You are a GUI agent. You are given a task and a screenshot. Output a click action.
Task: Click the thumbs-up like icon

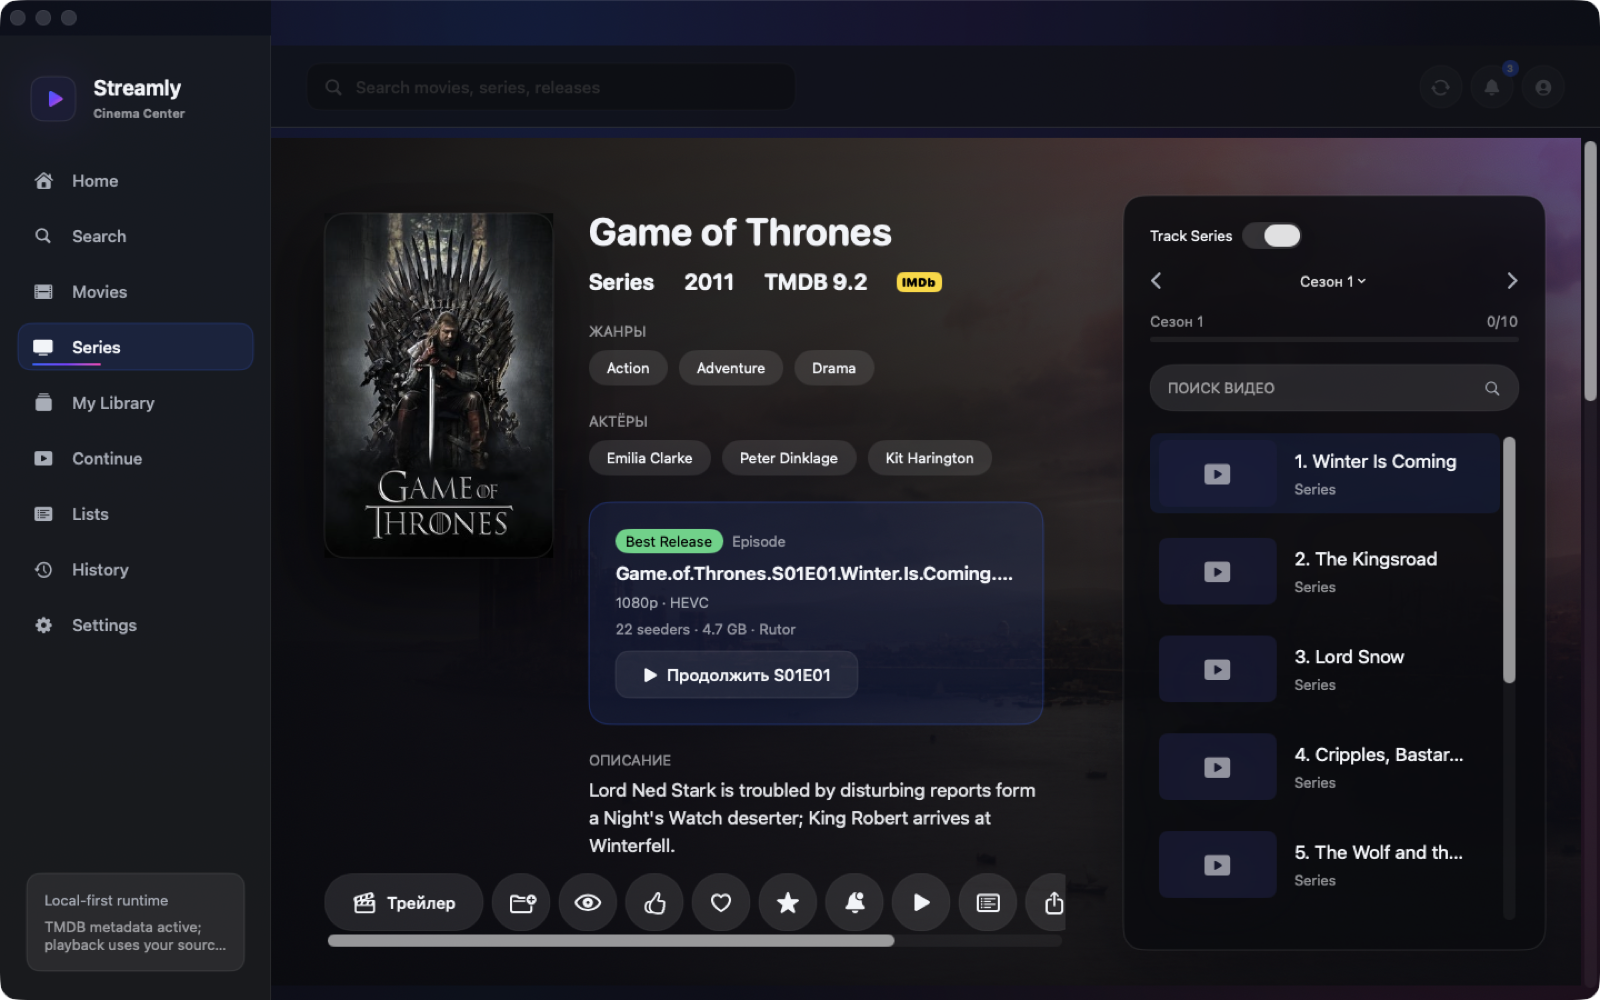(x=655, y=903)
